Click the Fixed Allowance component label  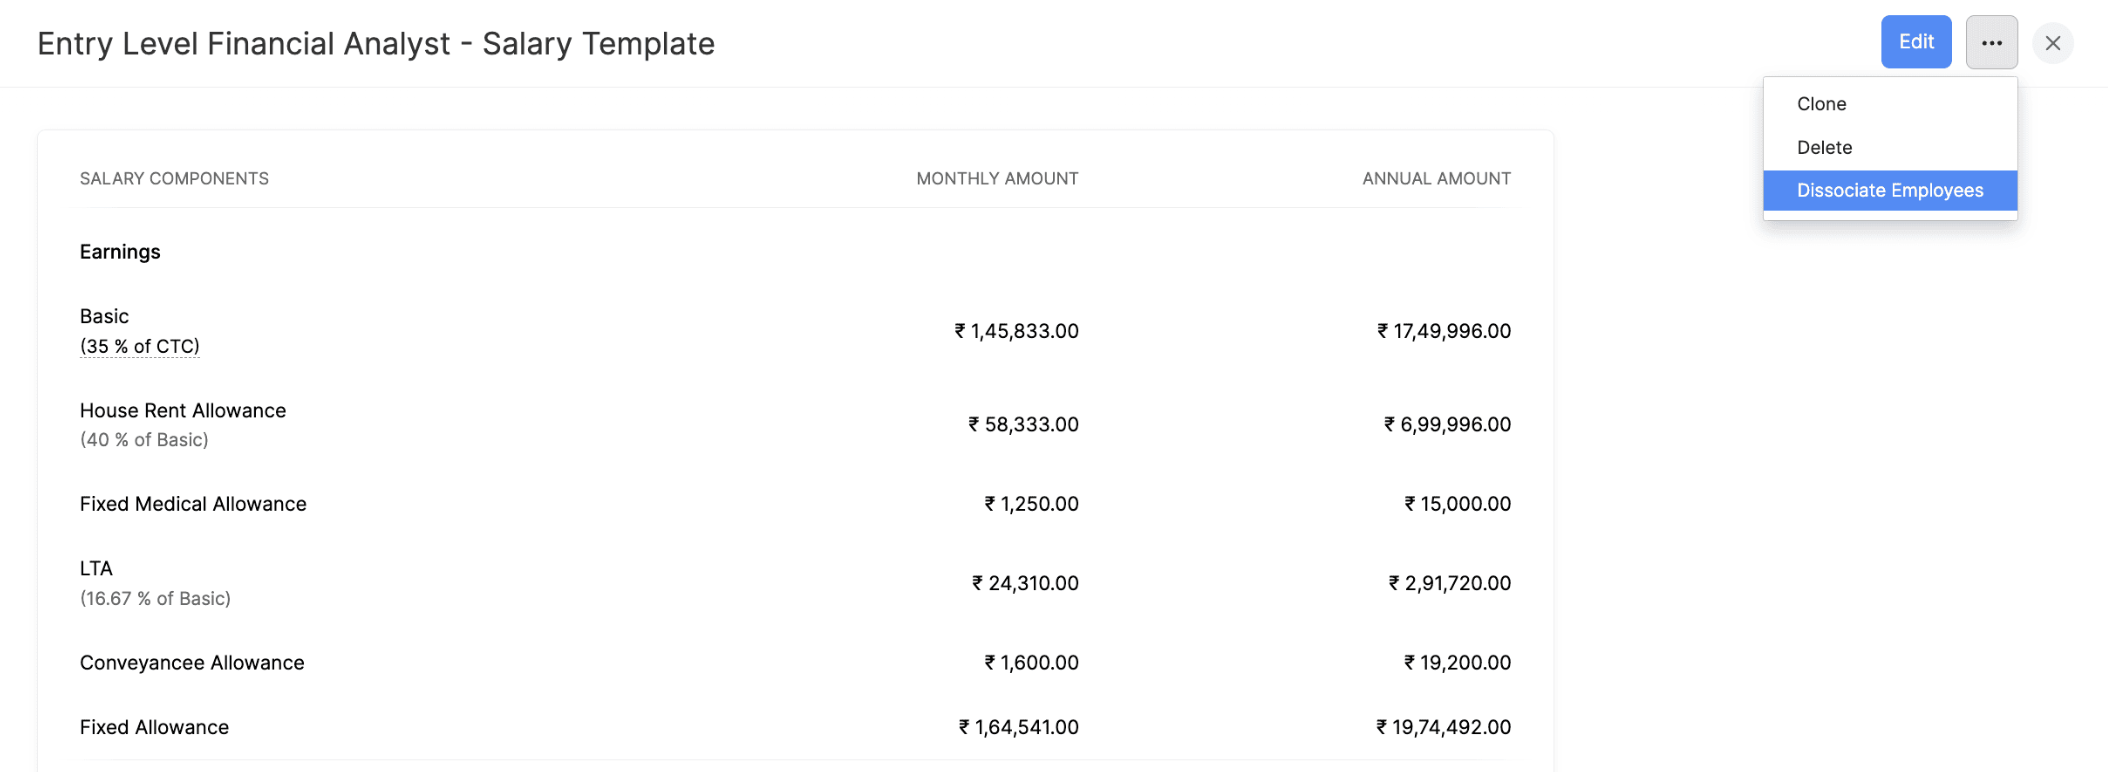[x=154, y=727]
